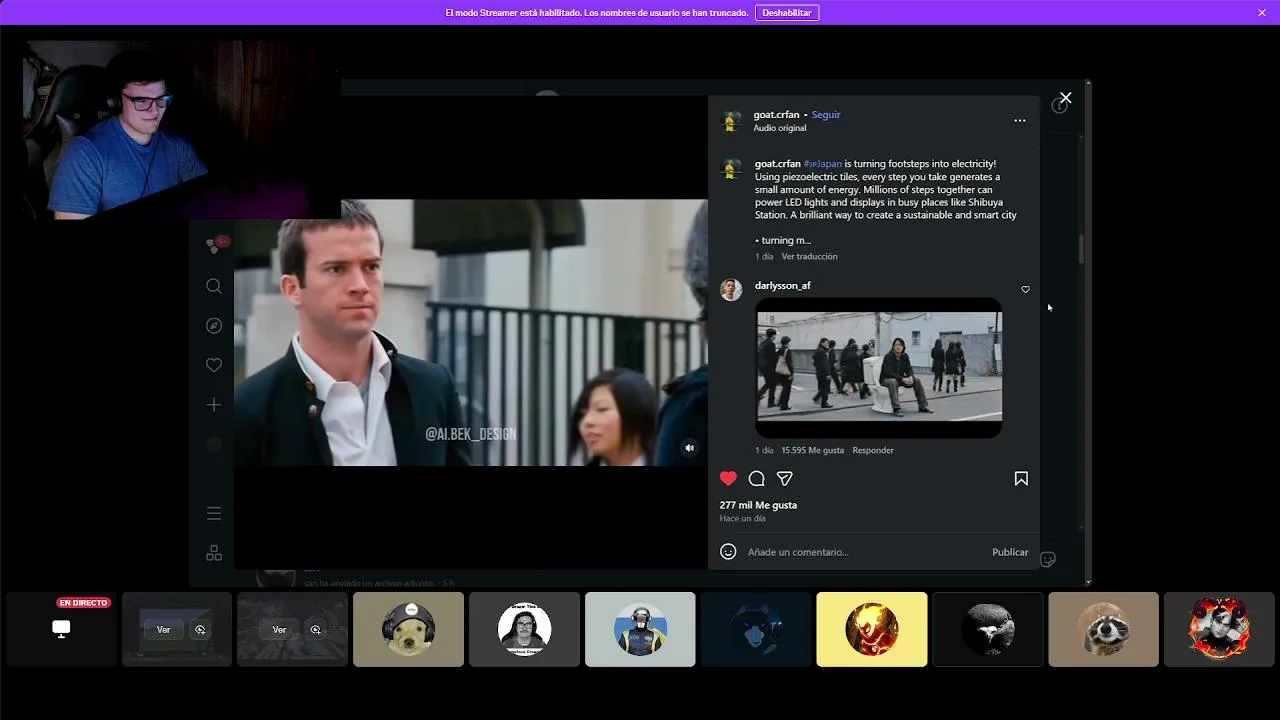Select the raccoon avatar tile
The height and width of the screenshot is (720, 1280).
(x=1104, y=629)
